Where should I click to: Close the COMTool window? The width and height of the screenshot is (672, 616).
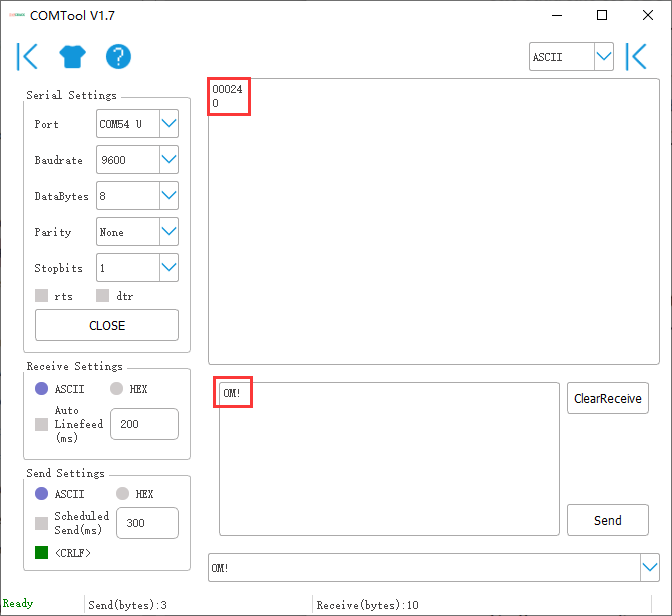click(x=648, y=15)
